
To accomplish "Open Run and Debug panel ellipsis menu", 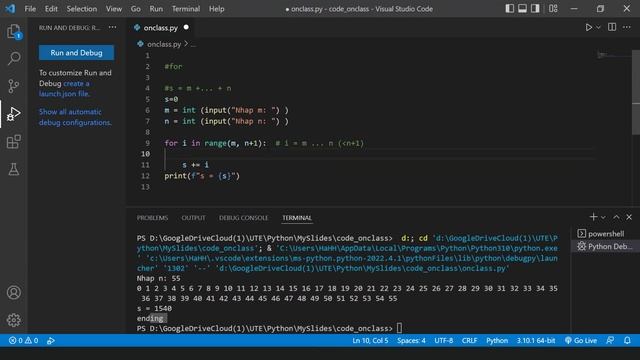I will 112,27.
